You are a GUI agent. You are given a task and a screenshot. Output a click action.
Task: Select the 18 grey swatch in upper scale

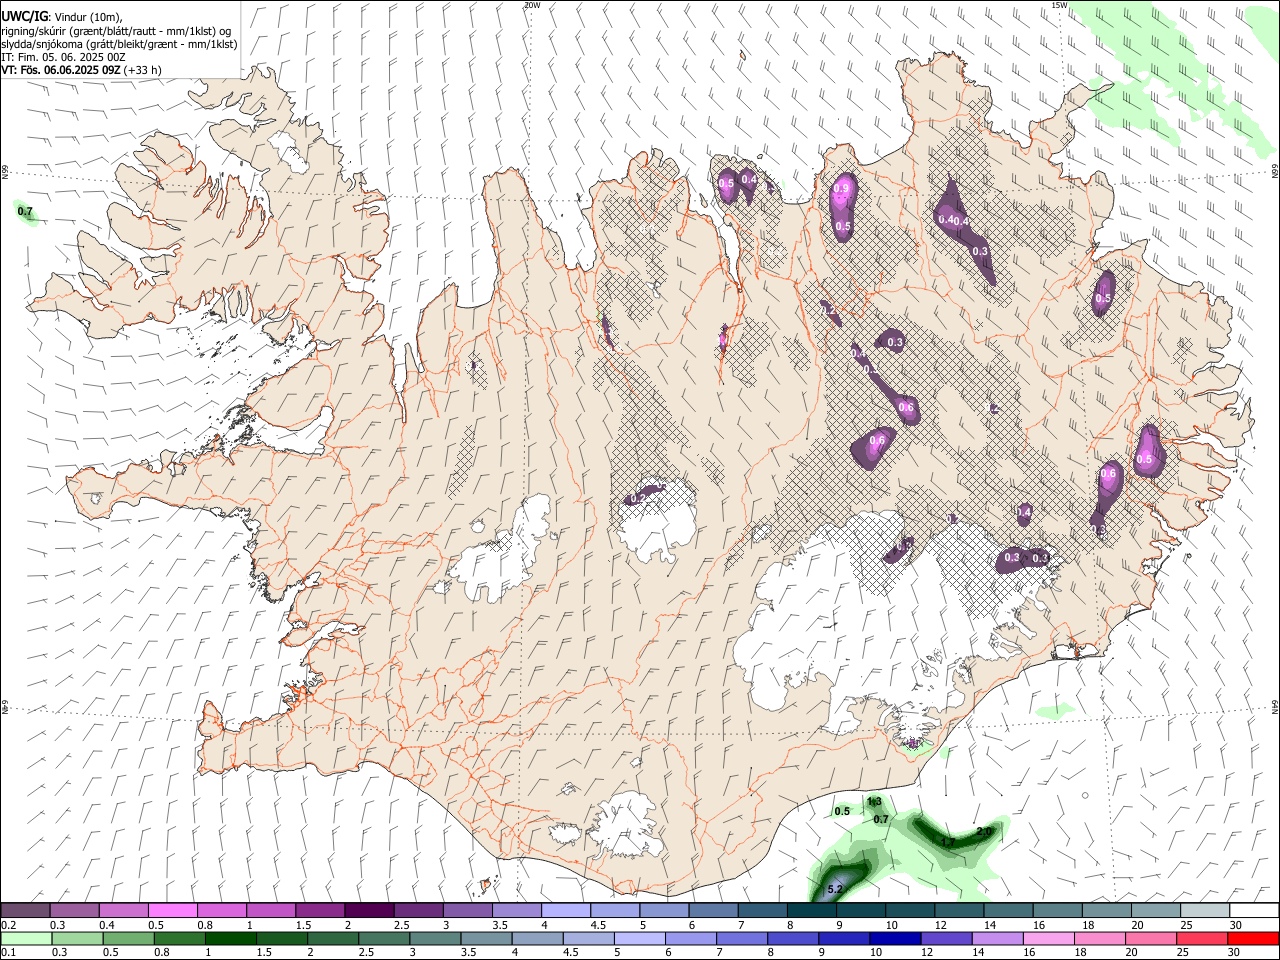click(1107, 910)
